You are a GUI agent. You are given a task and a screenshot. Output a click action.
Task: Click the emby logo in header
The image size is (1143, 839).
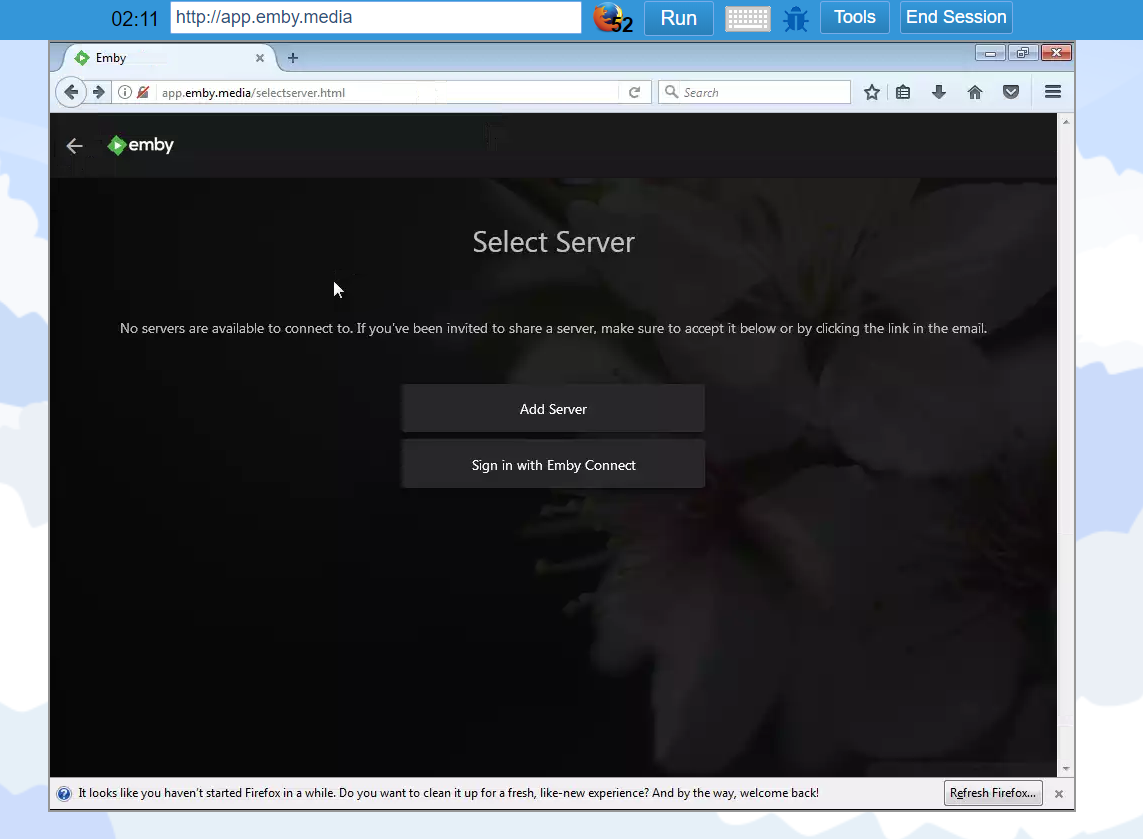[141, 145]
